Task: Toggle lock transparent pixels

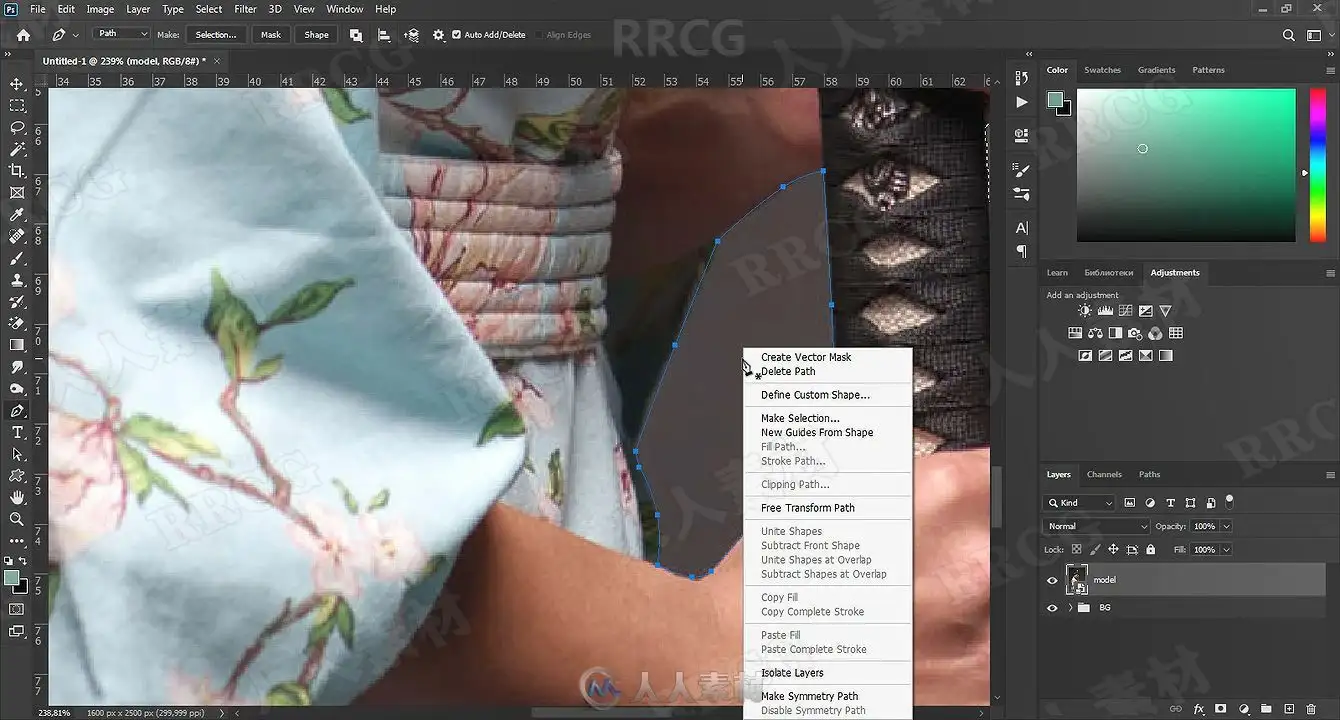Action: coord(1077,550)
